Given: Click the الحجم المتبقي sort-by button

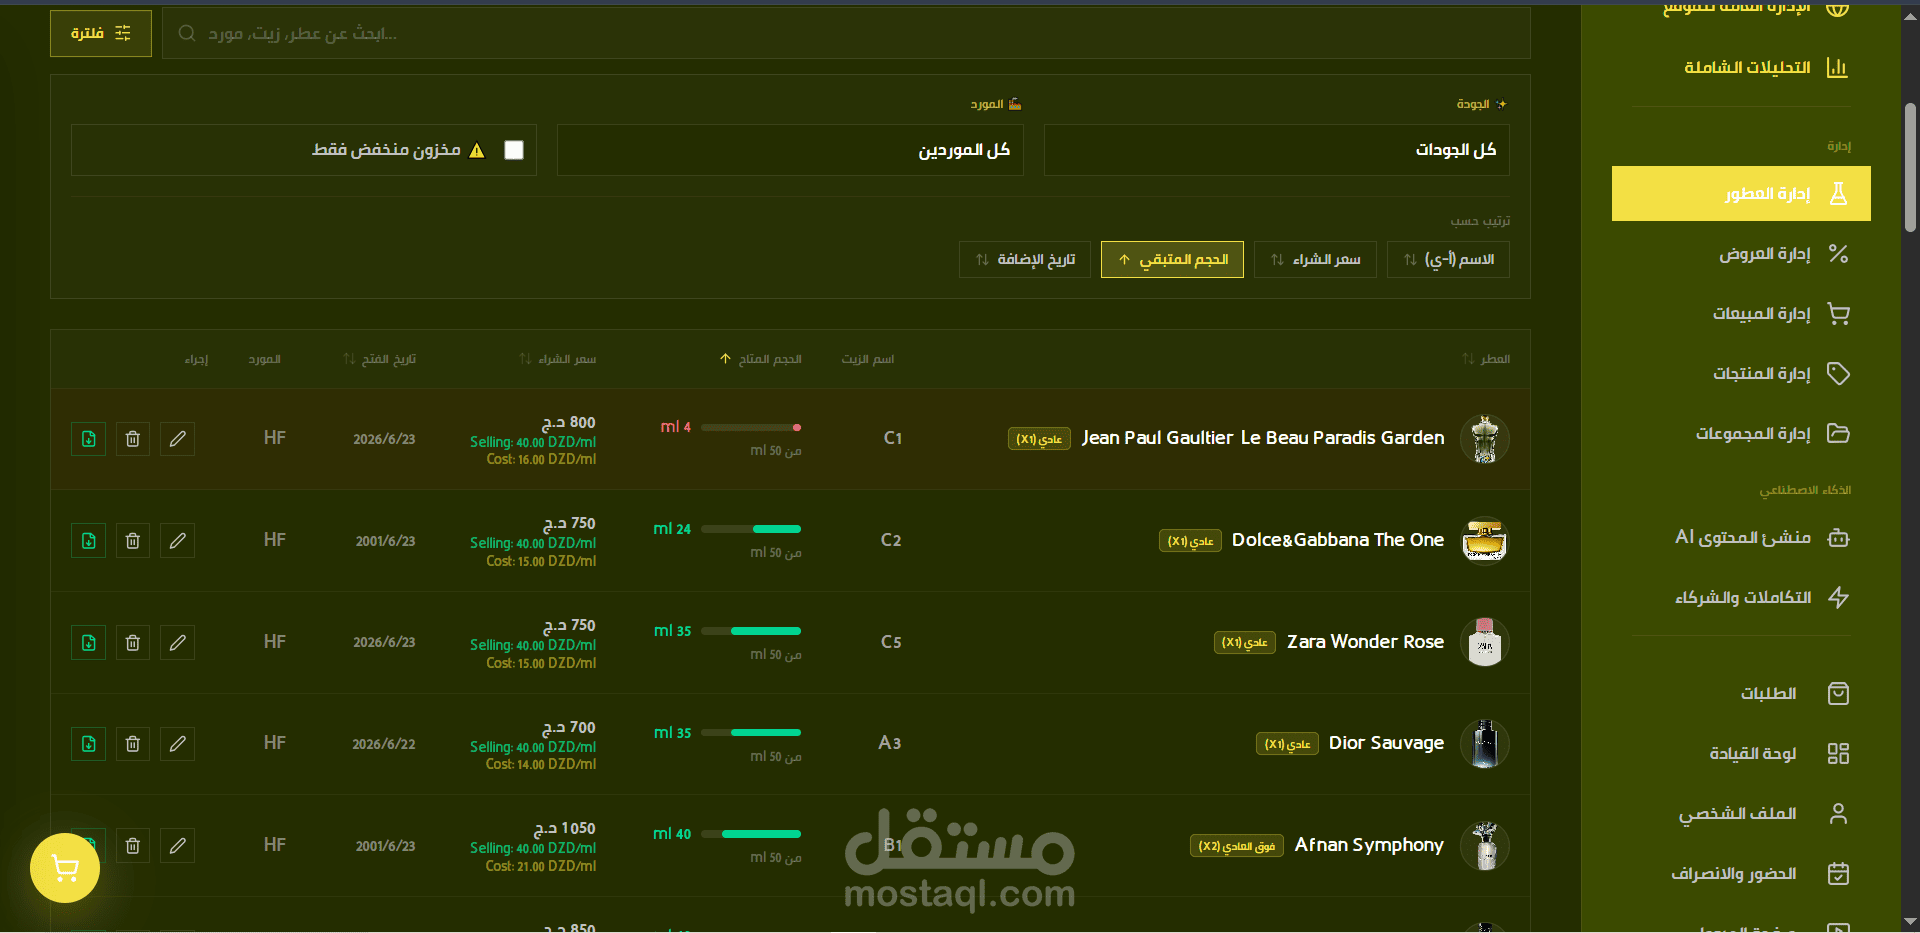Looking at the screenshot, I should [x=1172, y=260].
